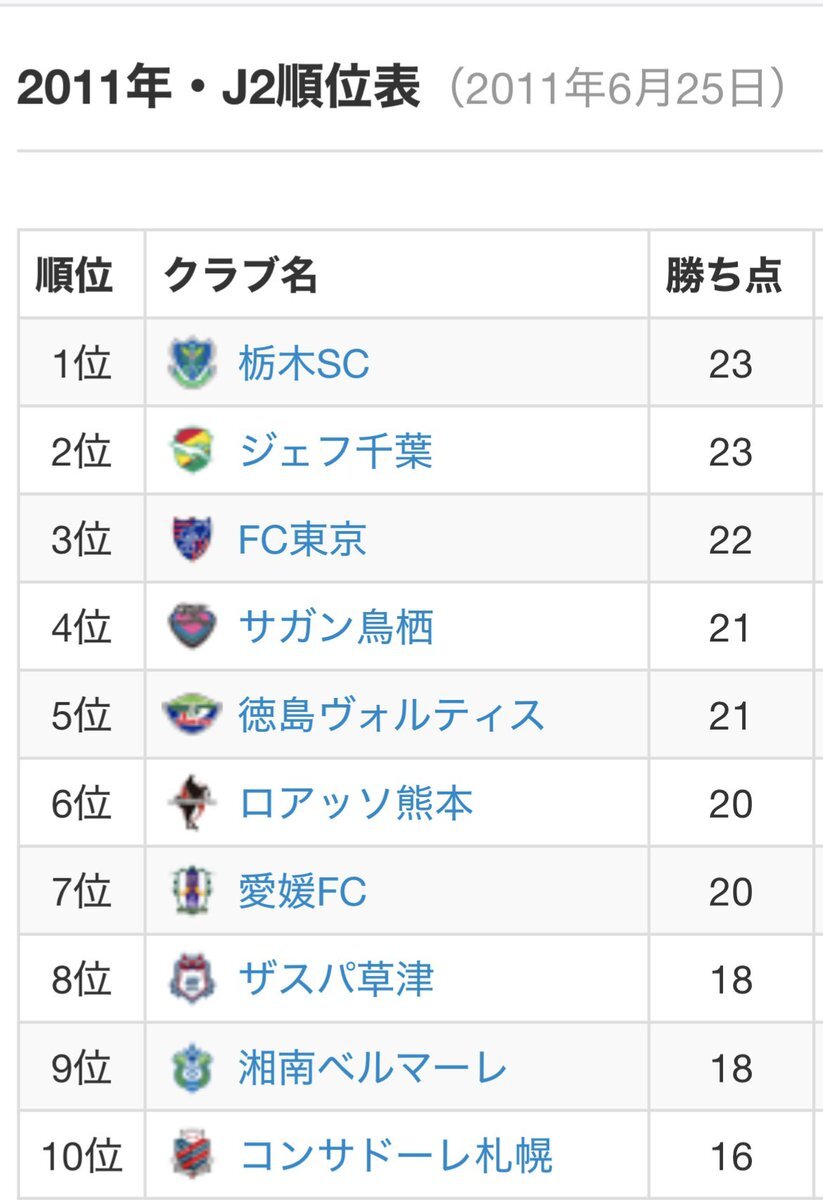Open the ジェフ千葉 link

(335, 452)
